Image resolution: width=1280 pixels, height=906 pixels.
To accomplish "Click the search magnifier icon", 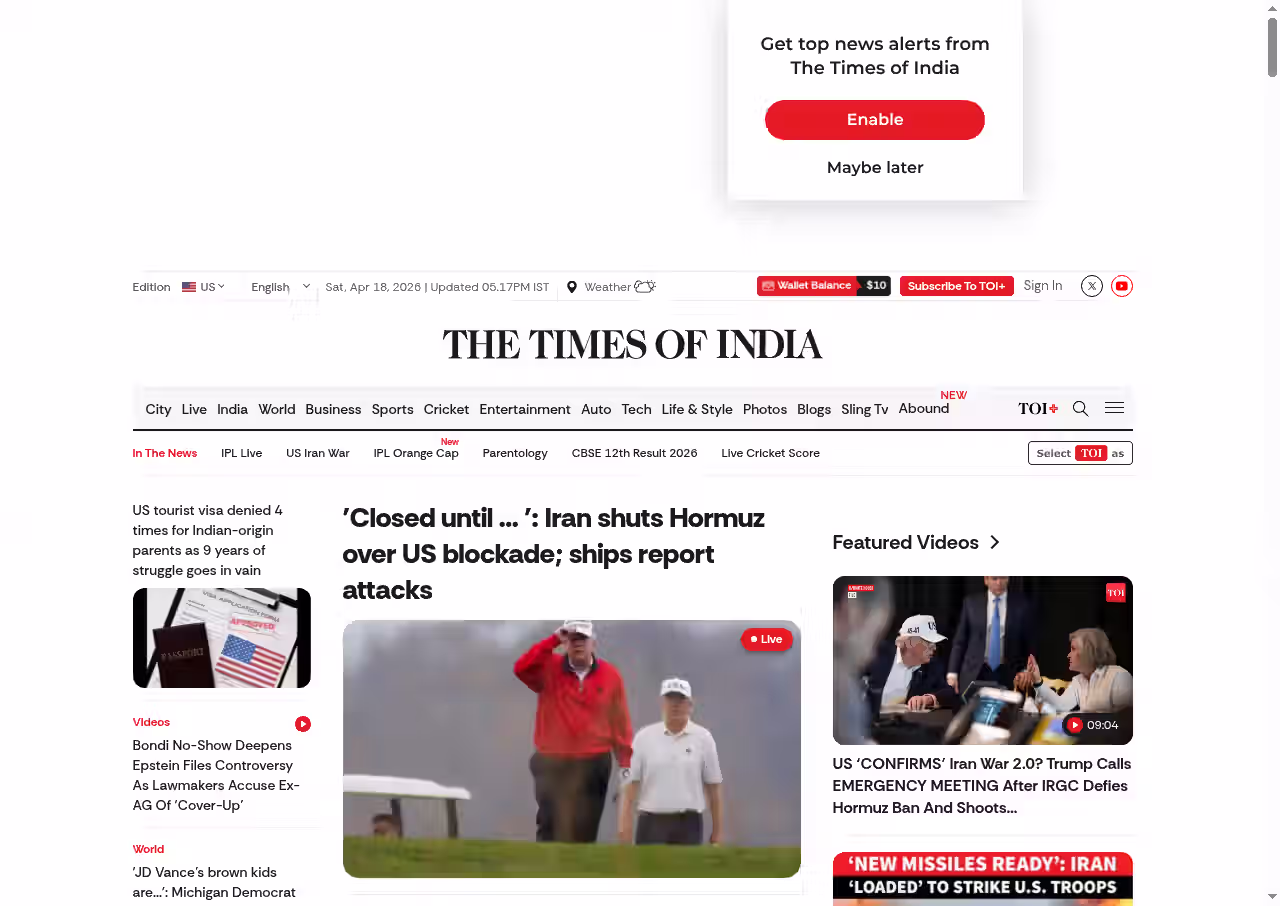I will point(1080,408).
